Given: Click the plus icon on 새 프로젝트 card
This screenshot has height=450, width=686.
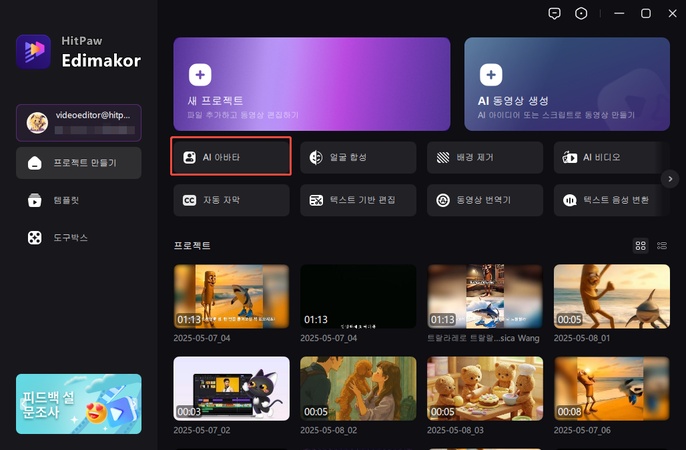Looking at the screenshot, I should [200, 75].
